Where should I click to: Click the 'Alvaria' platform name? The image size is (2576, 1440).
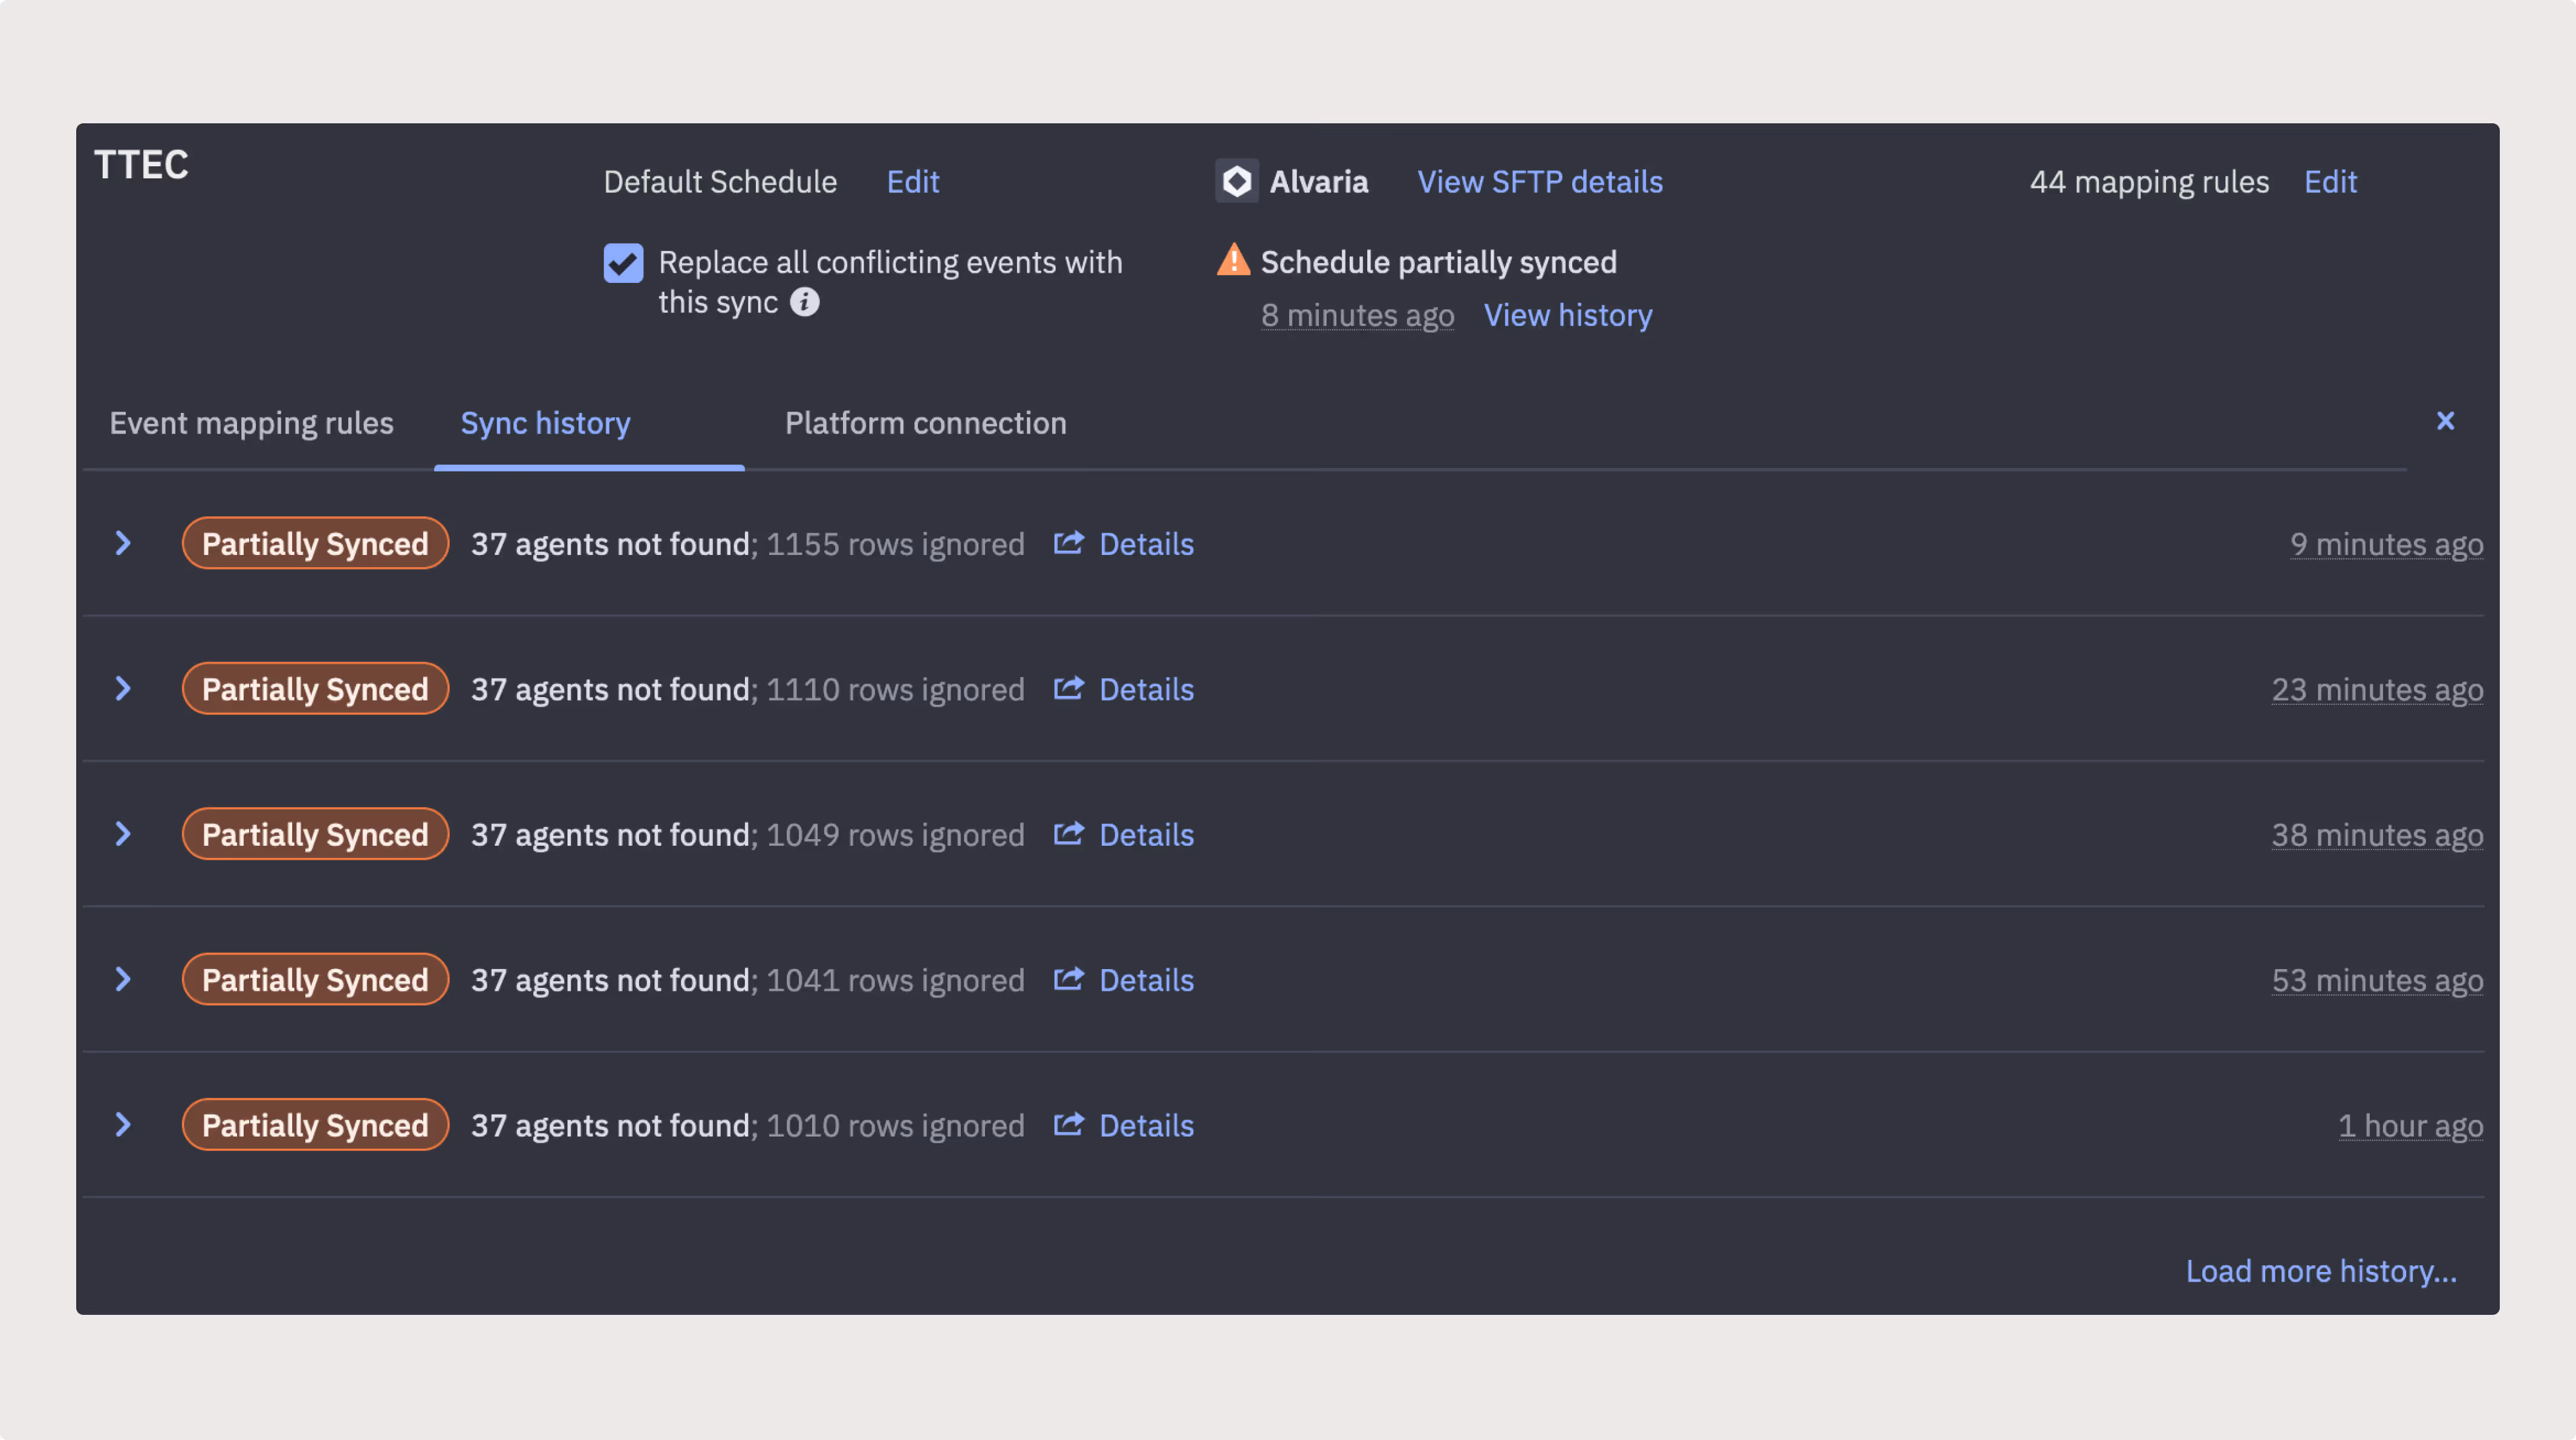(1318, 181)
